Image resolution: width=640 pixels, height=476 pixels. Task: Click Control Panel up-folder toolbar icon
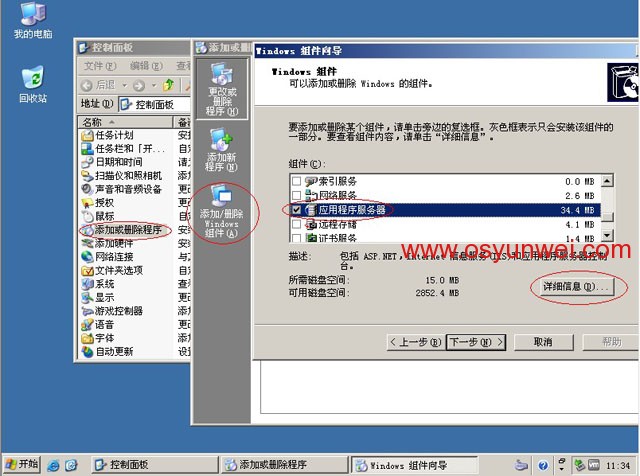(x=168, y=85)
